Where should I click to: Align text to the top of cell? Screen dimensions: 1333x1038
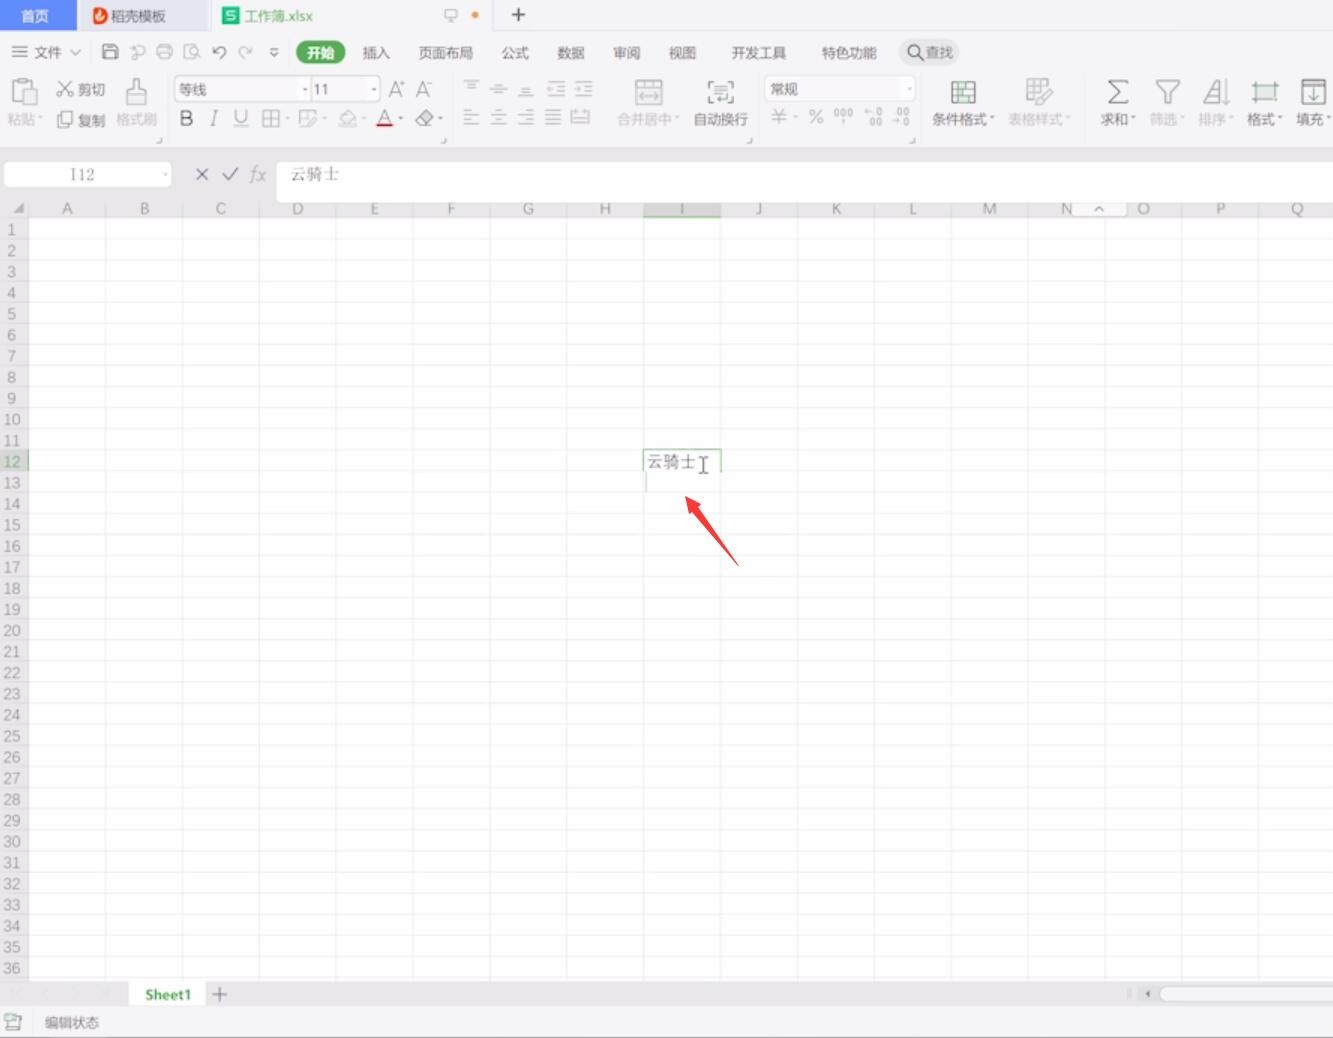pyautogui.click(x=471, y=88)
